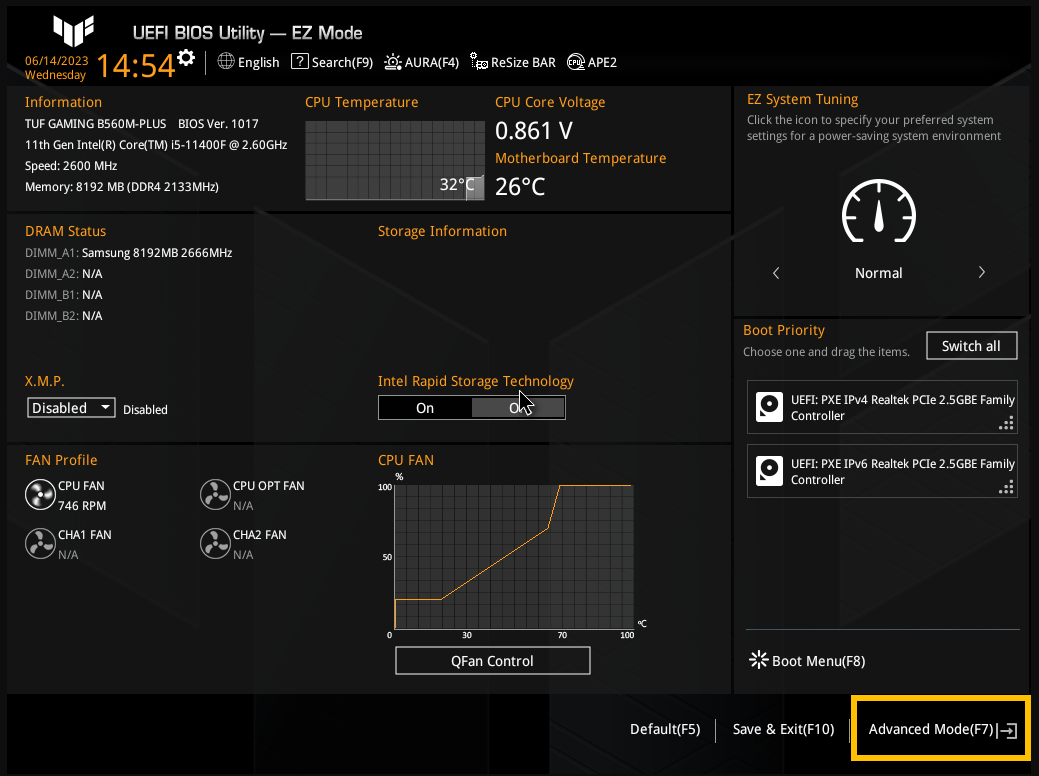
Task: Click Save & Exit(F10)
Action: 783,729
